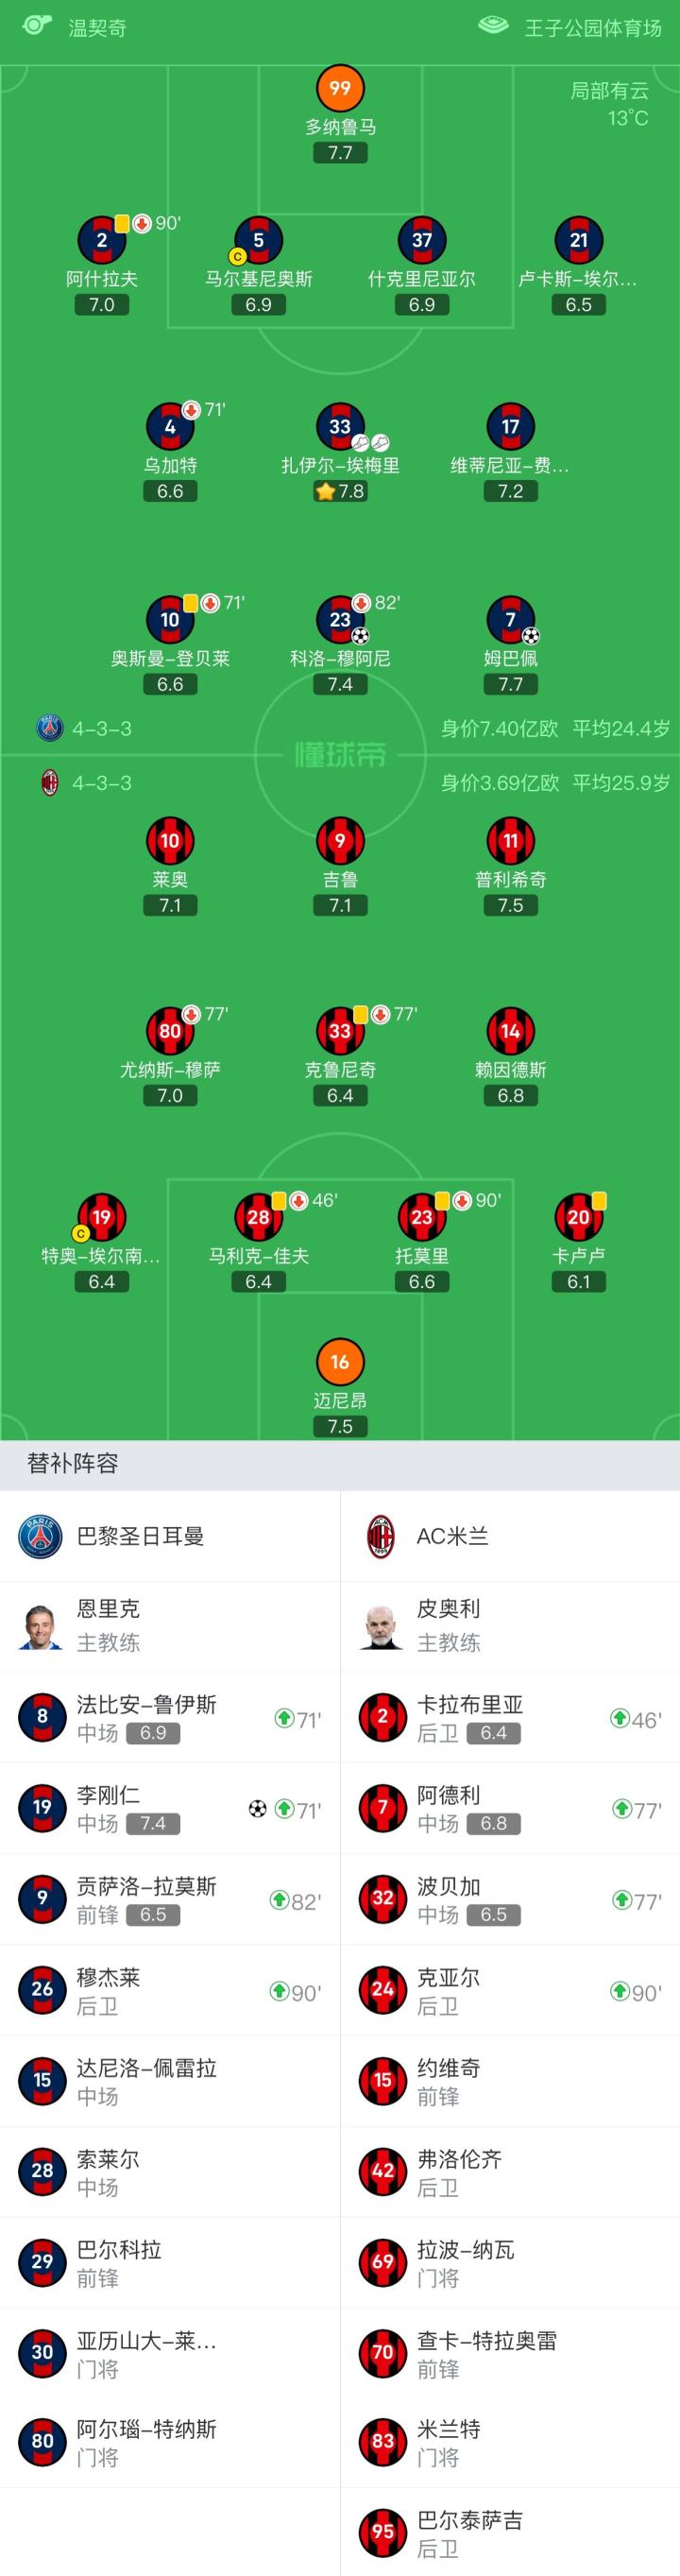Open goalkeeper Donnarumma number 99 badge
The image size is (680, 2576).
(x=340, y=88)
